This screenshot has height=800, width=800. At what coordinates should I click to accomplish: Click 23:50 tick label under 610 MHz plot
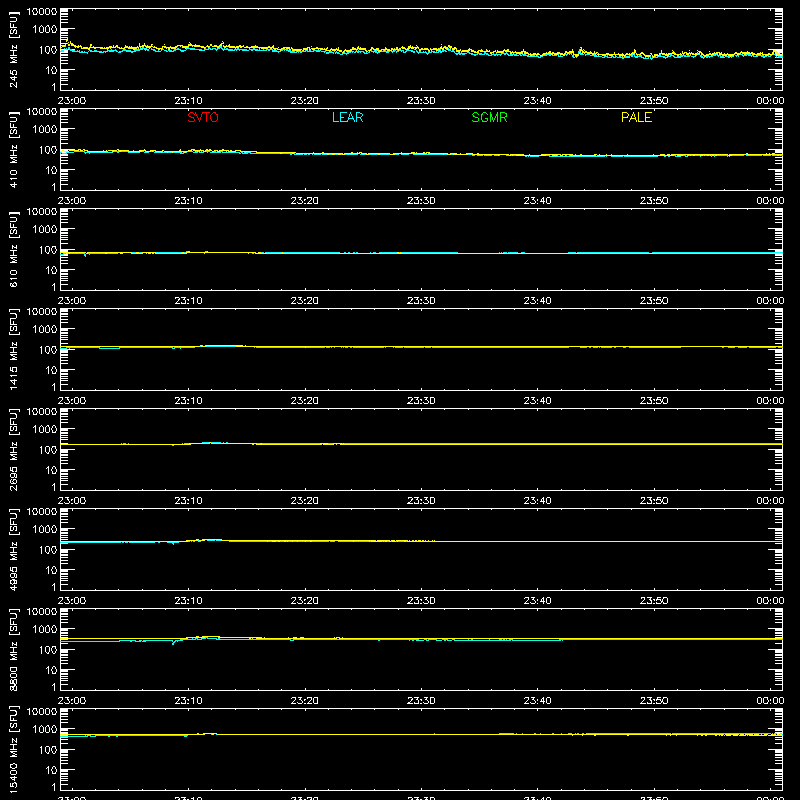click(654, 301)
